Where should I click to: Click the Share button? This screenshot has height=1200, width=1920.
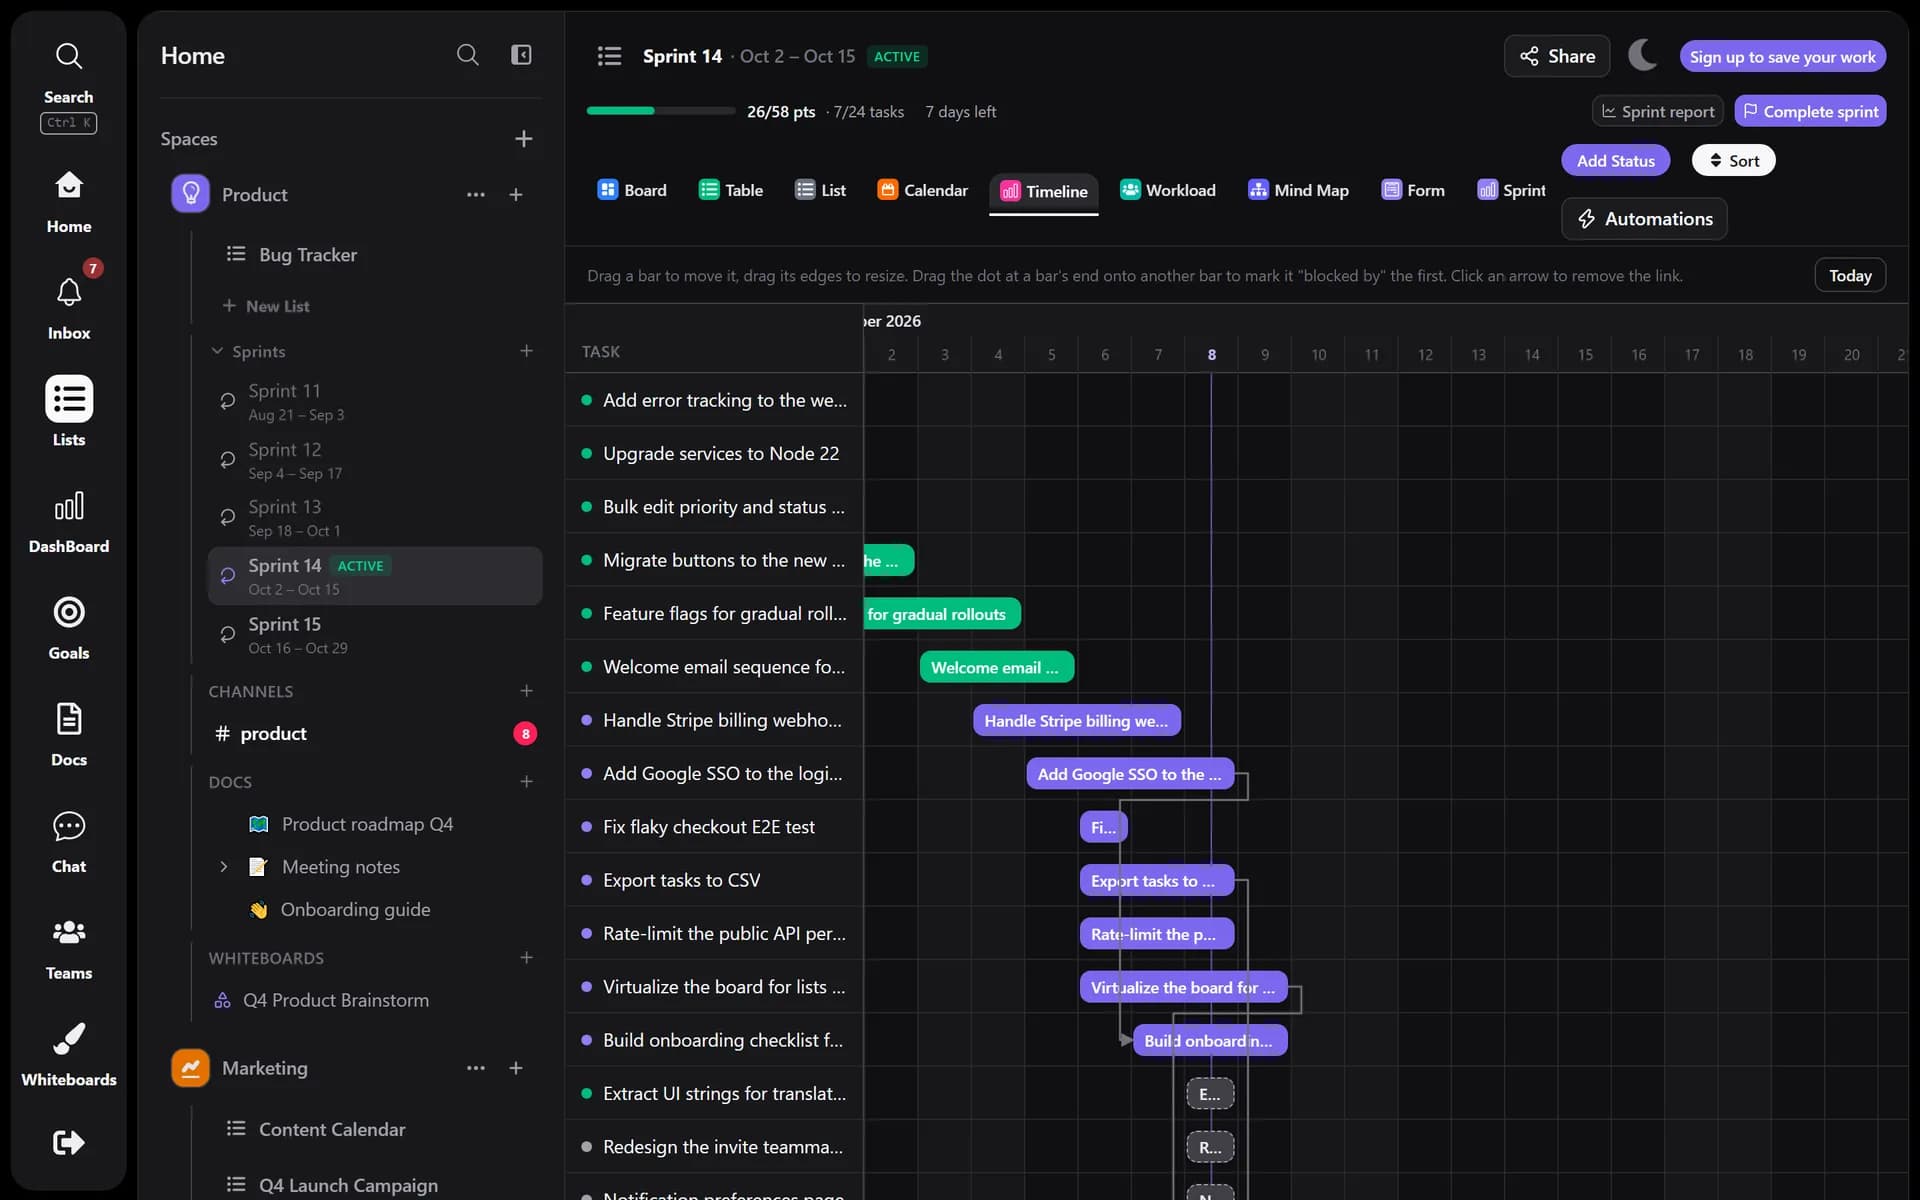1557,56
